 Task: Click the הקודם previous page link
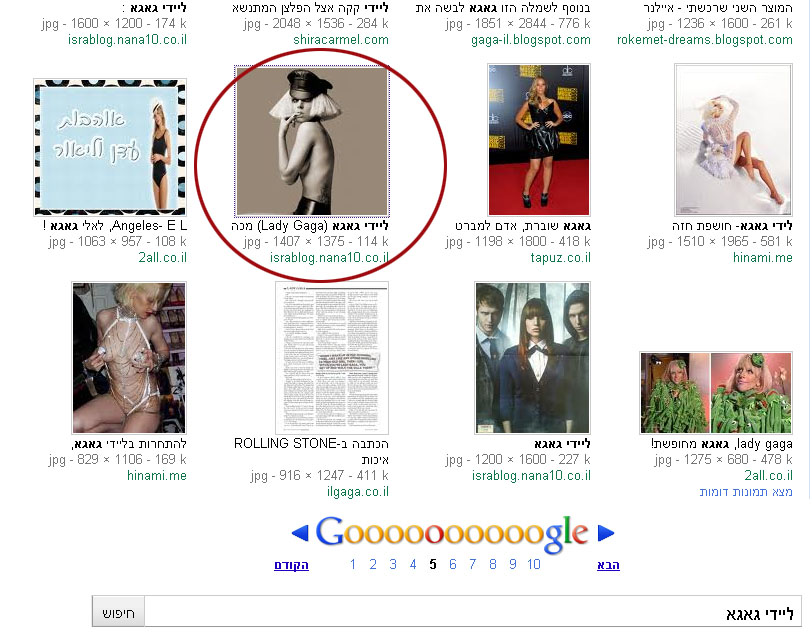[x=291, y=565]
